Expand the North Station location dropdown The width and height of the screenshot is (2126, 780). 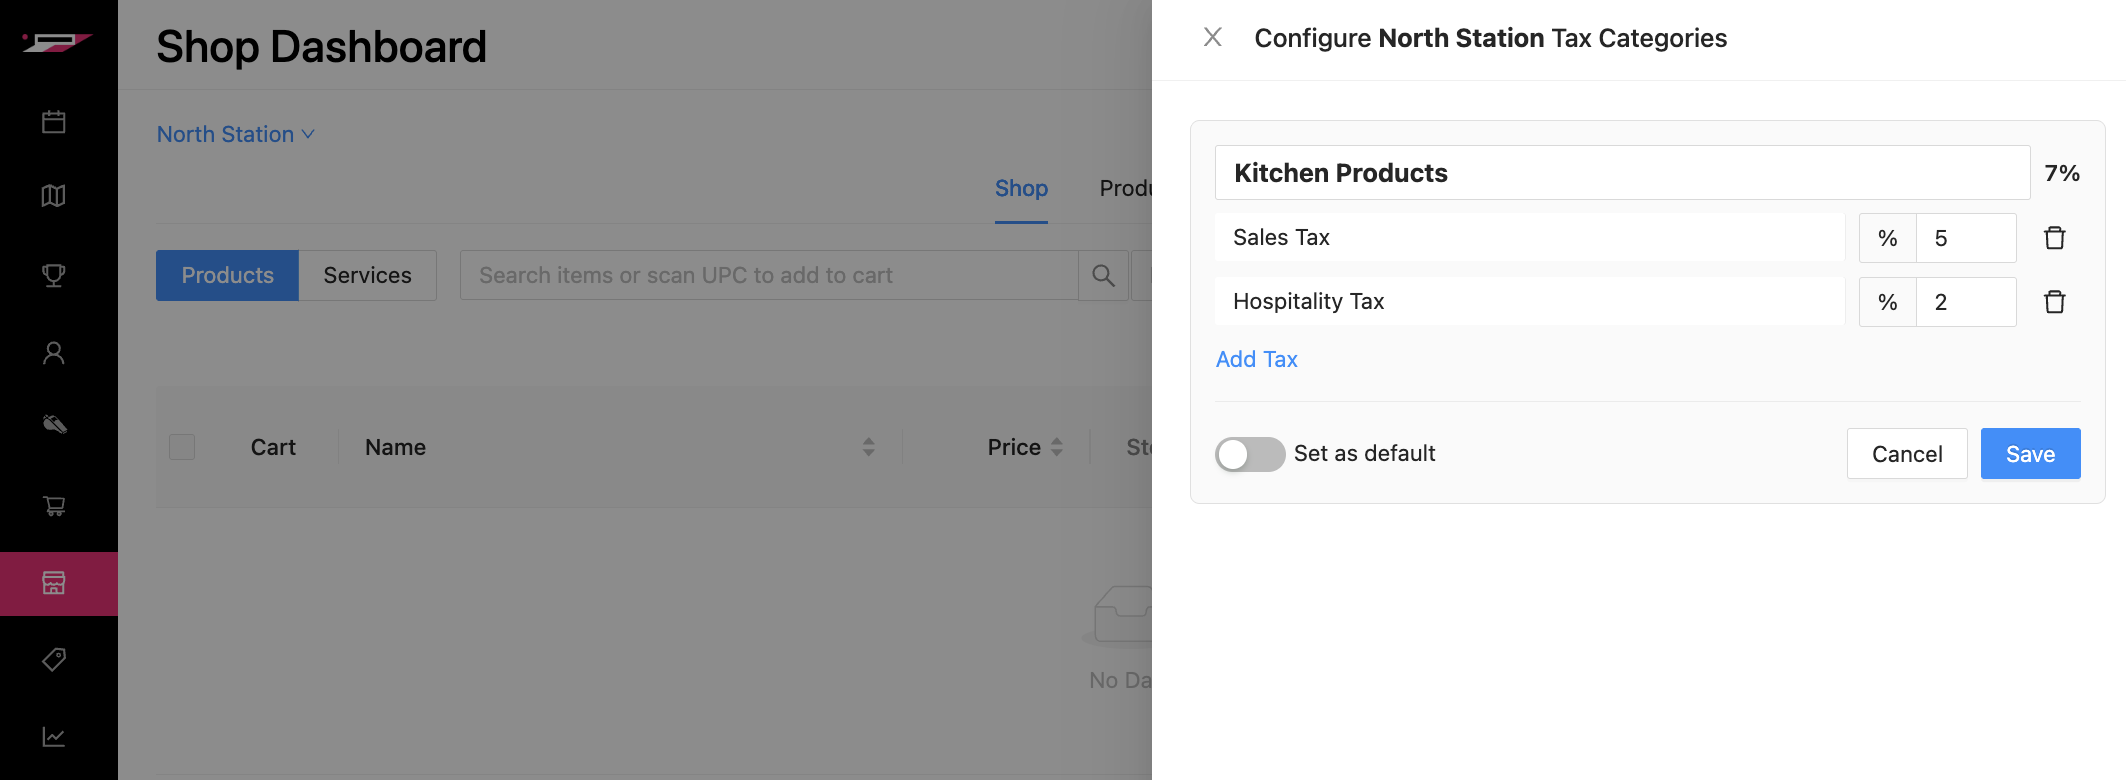tap(236, 134)
